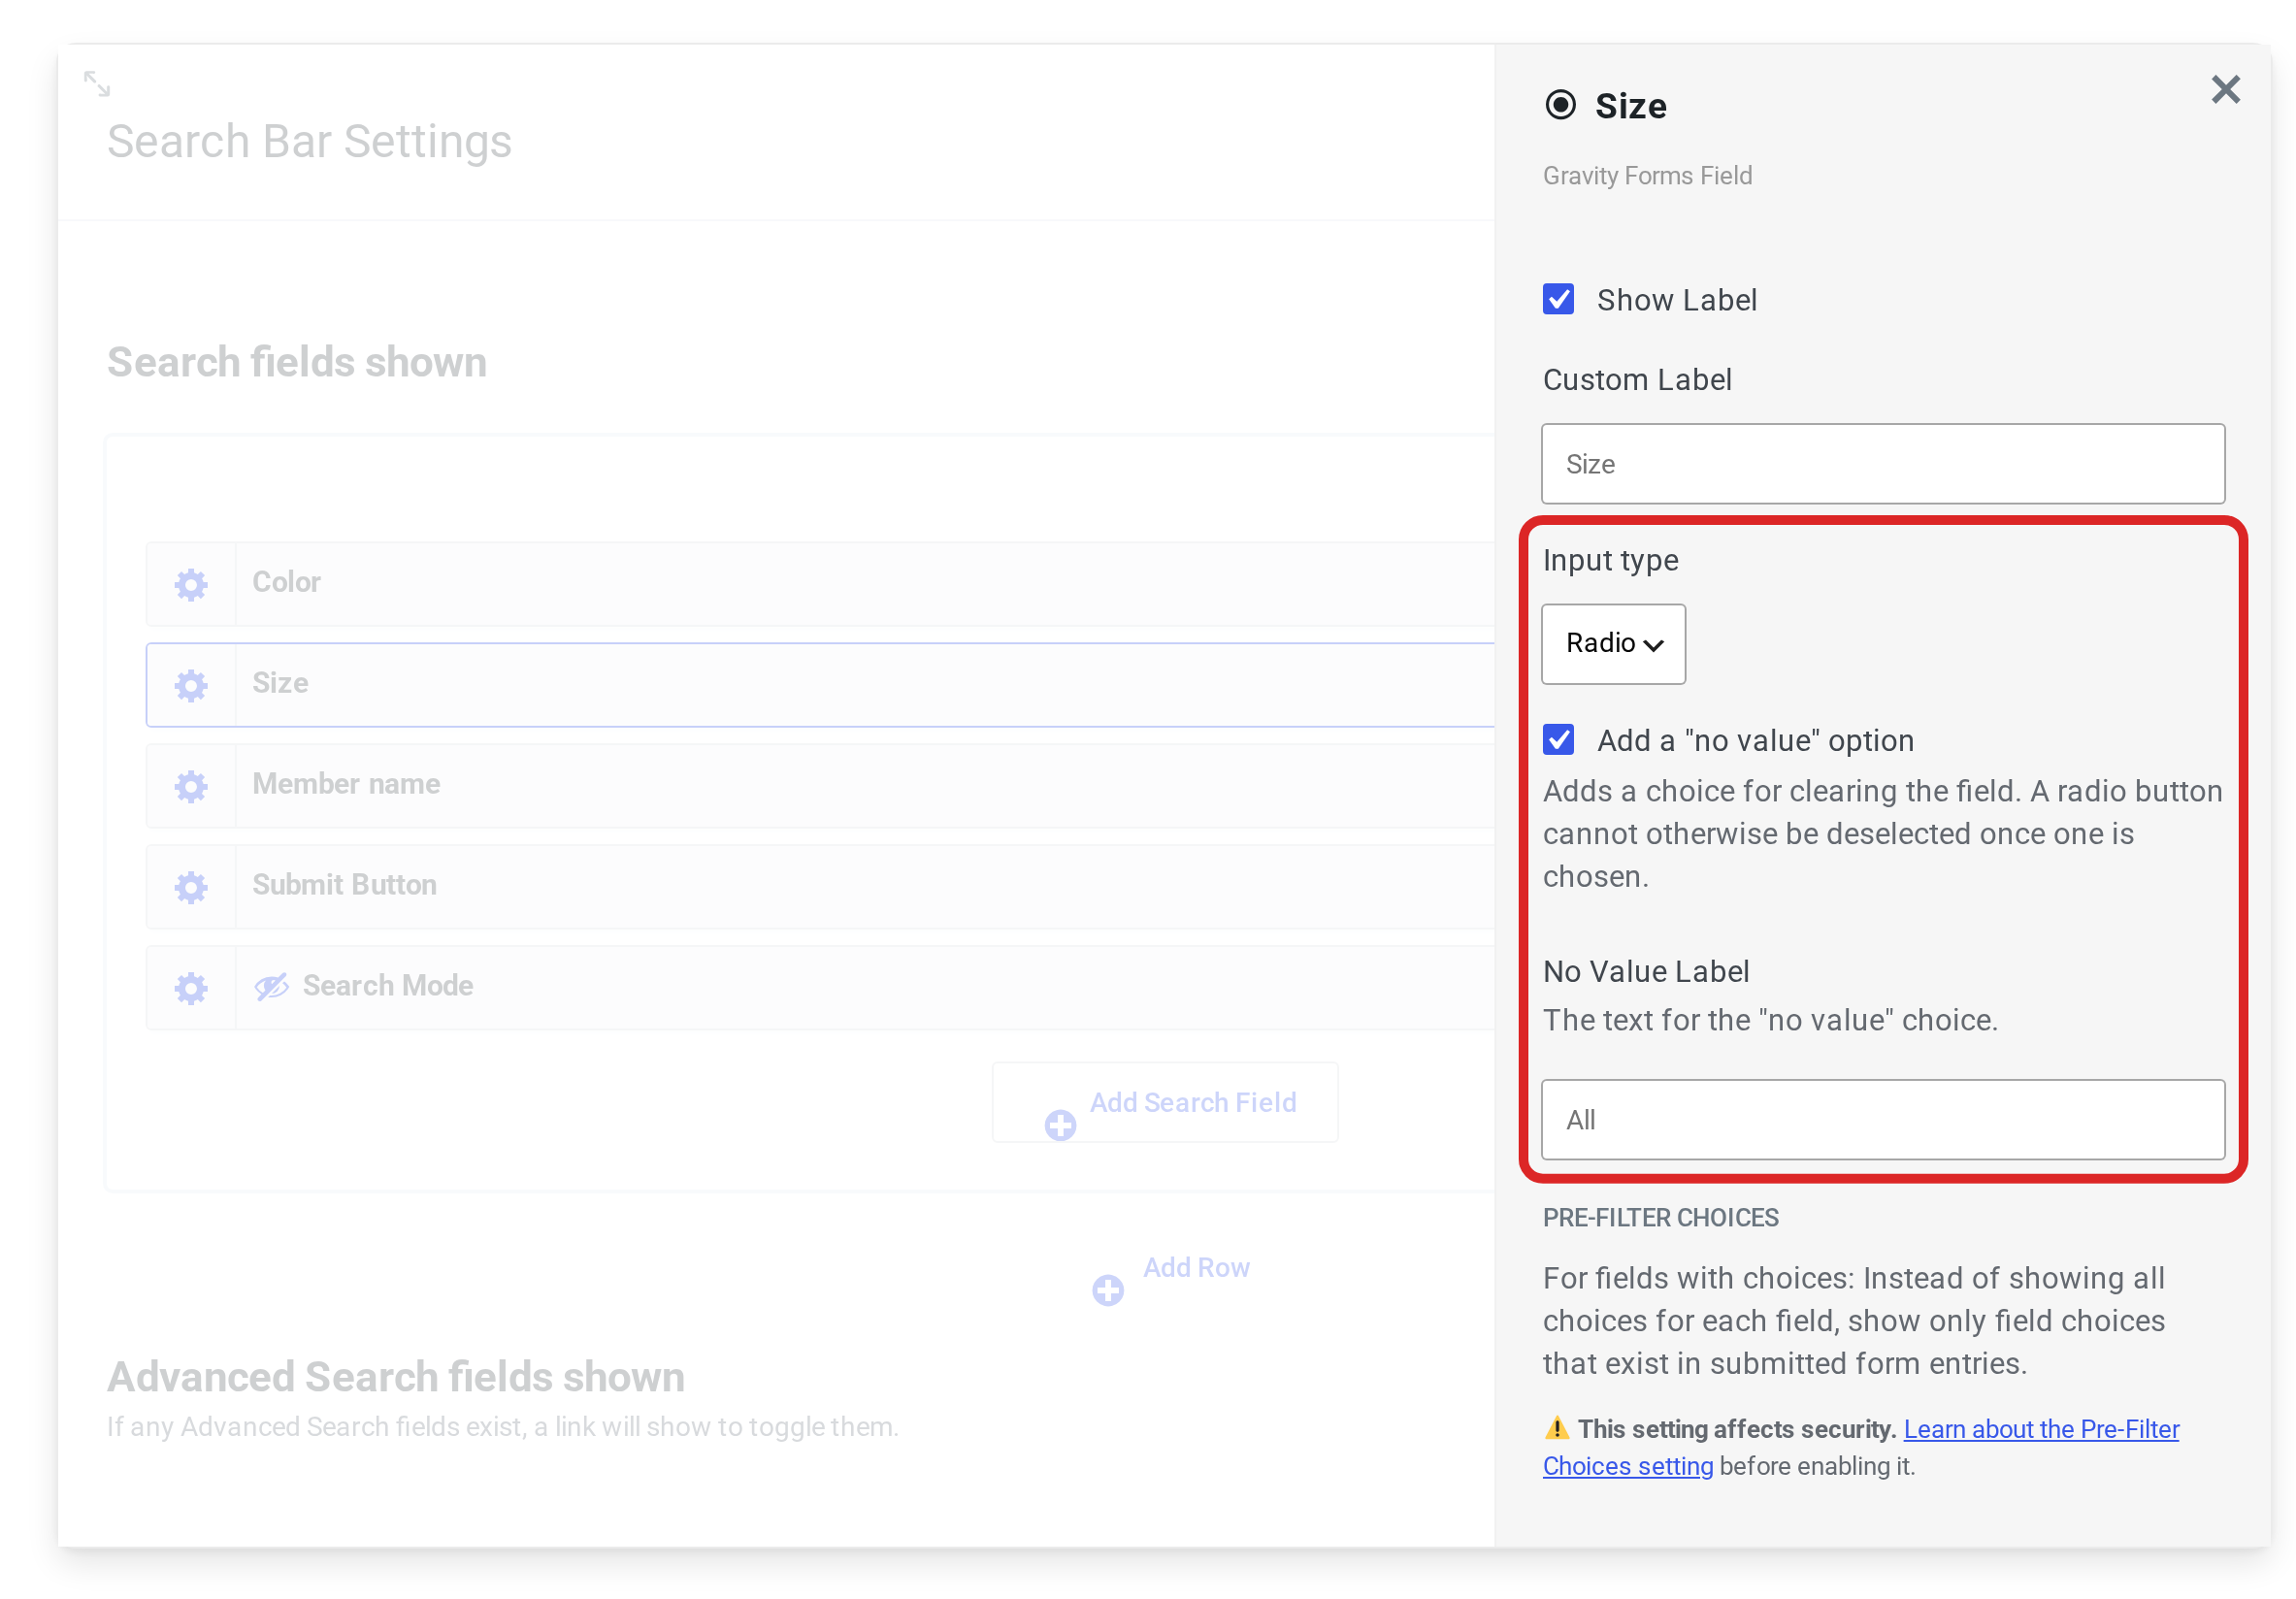Click Gravity Forms Field subtitle
The width and height of the screenshot is (2296, 1599).
[x=1647, y=176]
